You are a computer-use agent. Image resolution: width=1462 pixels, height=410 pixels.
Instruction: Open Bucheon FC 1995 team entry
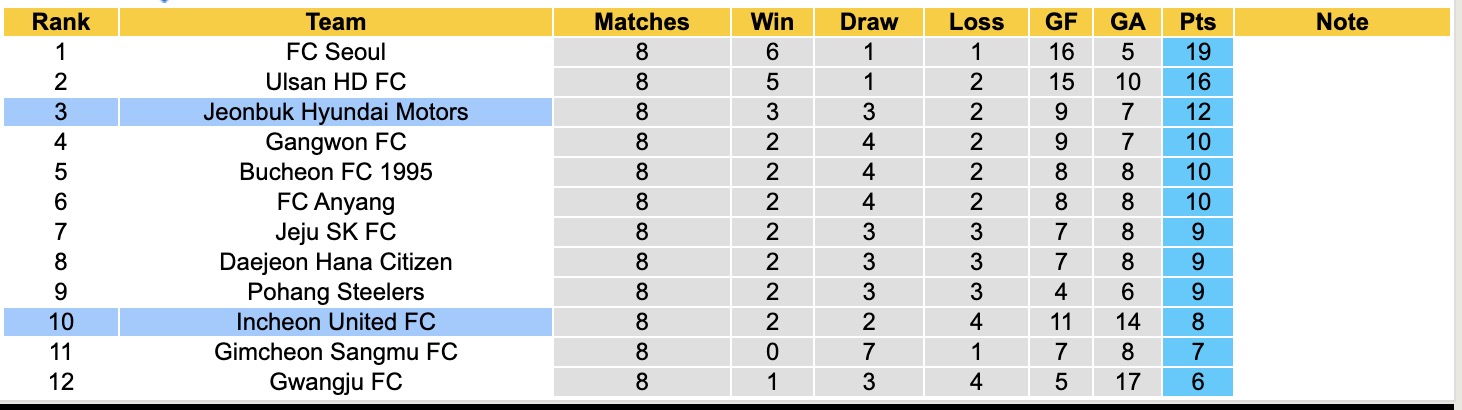click(x=336, y=172)
